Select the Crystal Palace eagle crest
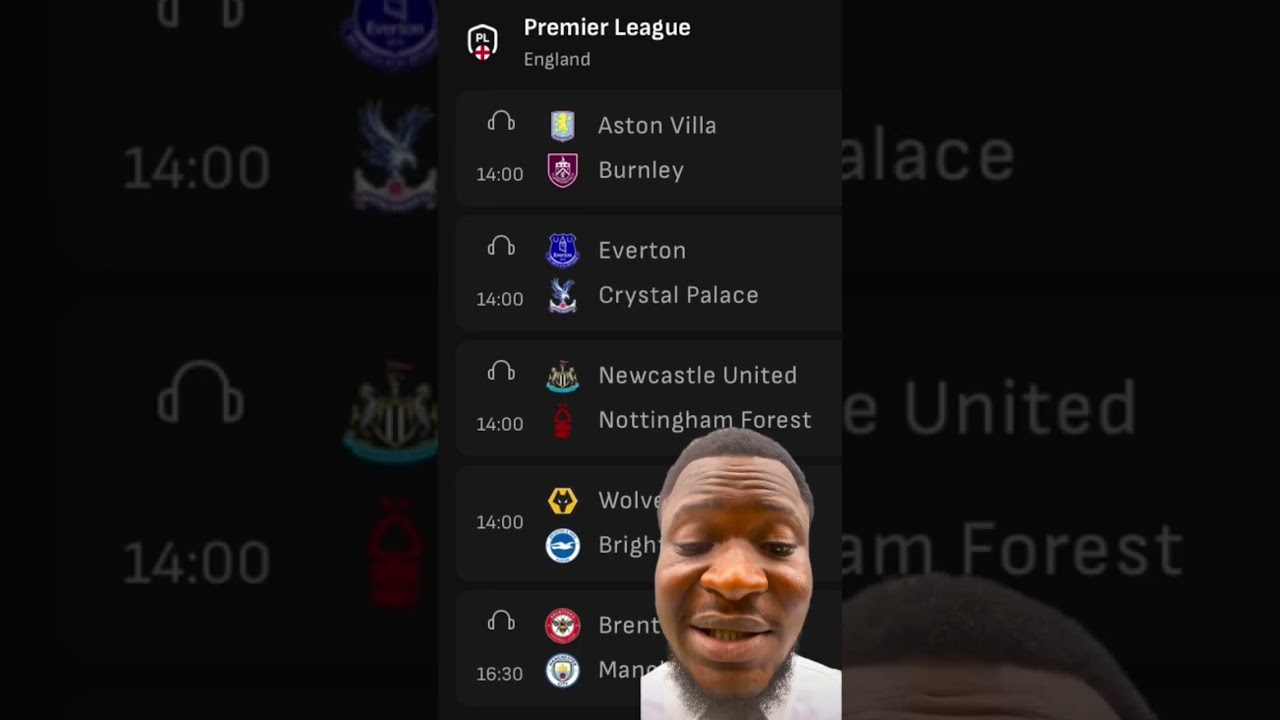This screenshot has height=720, width=1280. 563,295
